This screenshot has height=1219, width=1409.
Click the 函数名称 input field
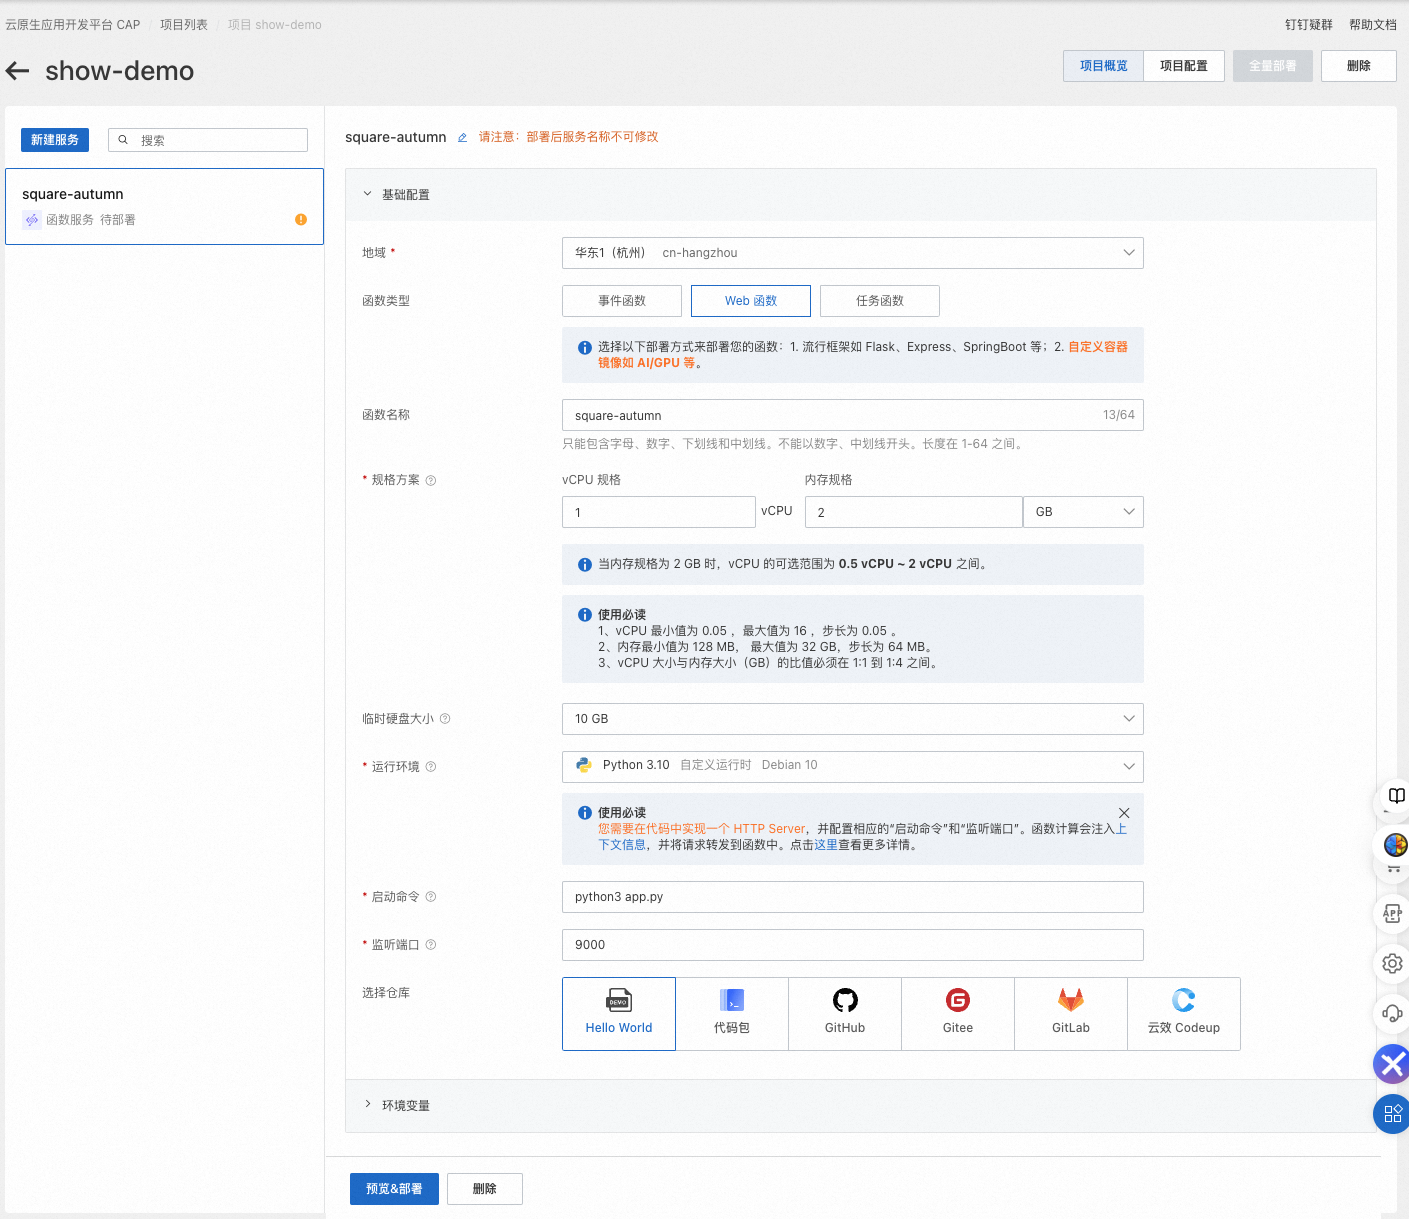(x=853, y=415)
